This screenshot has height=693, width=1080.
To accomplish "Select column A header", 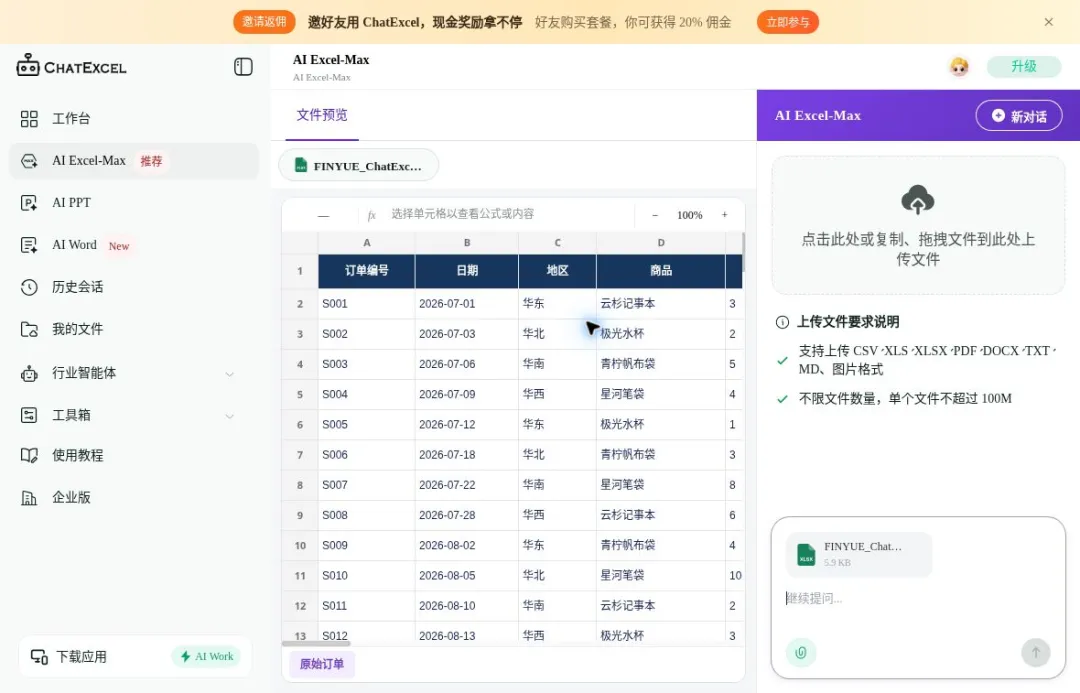I will click(366, 242).
